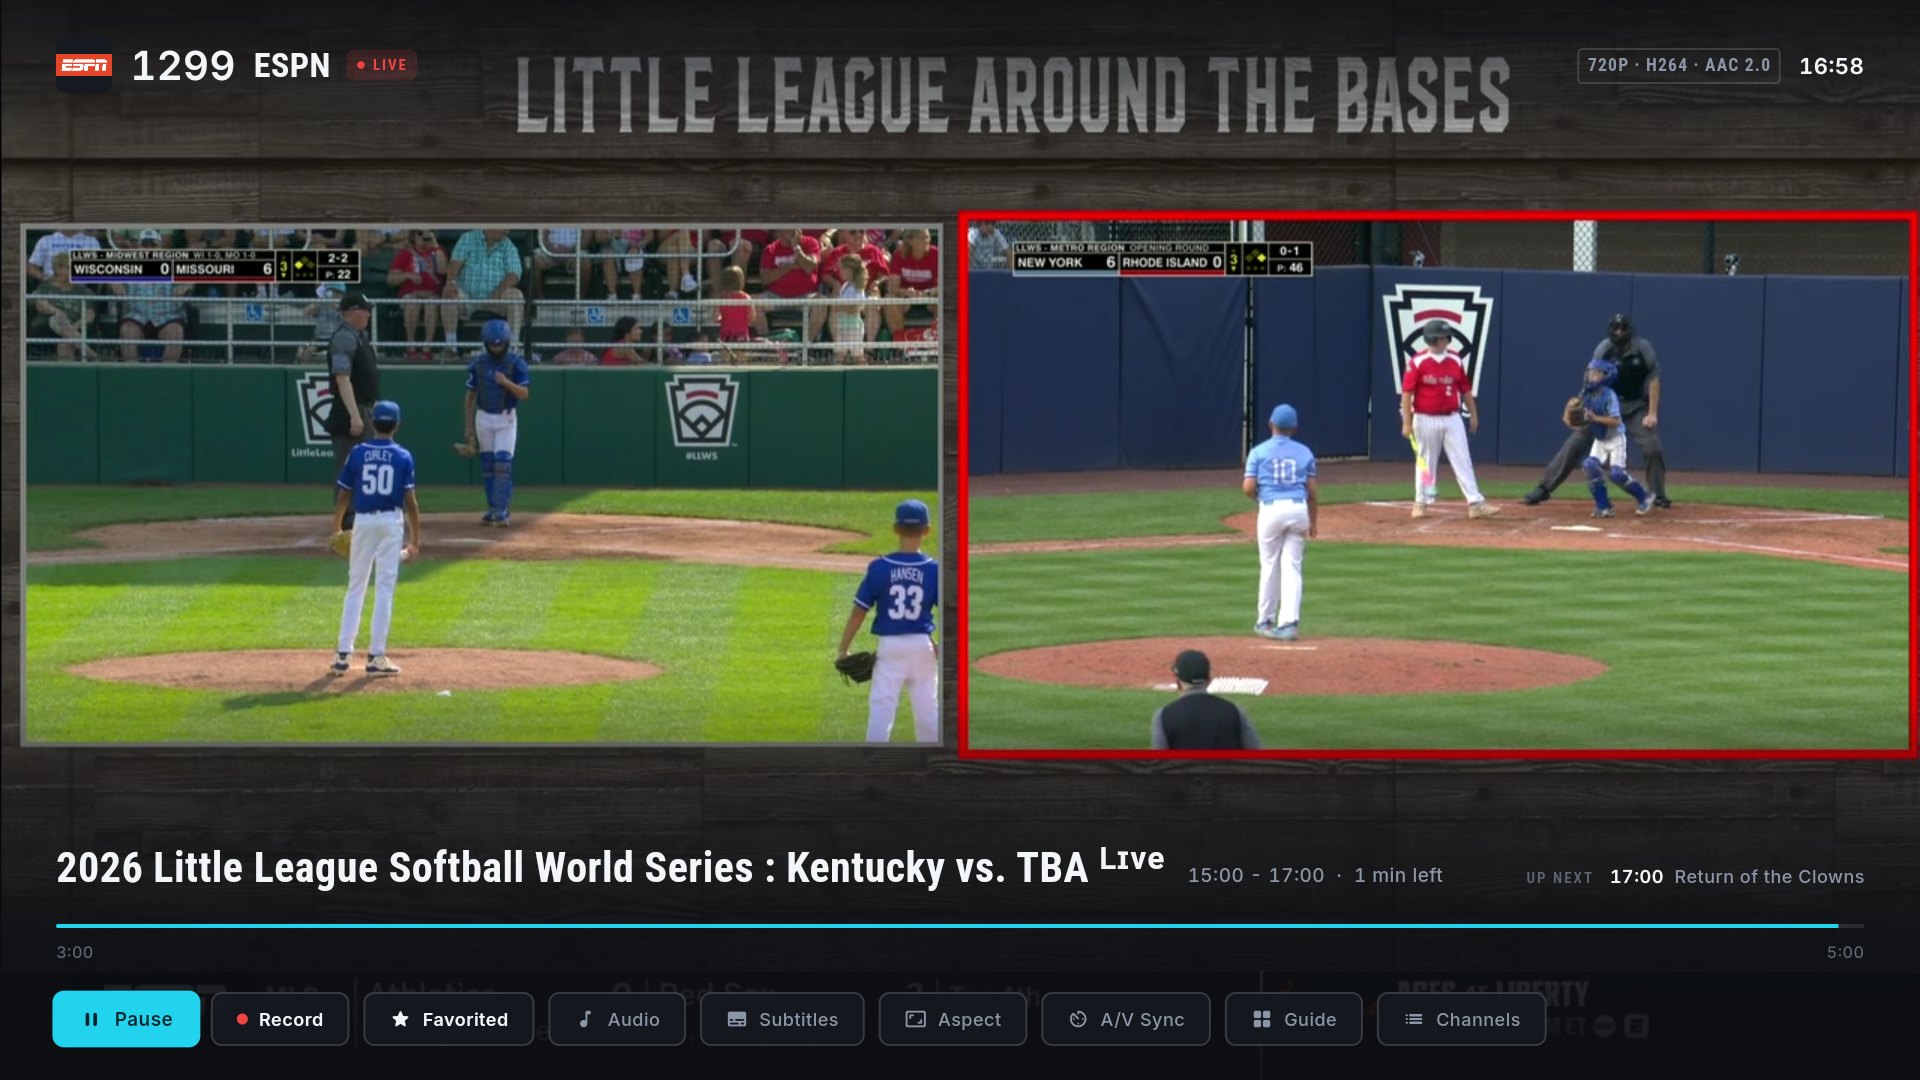
Task: Click the ESPN channel name text
Action: (x=292, y=66)
